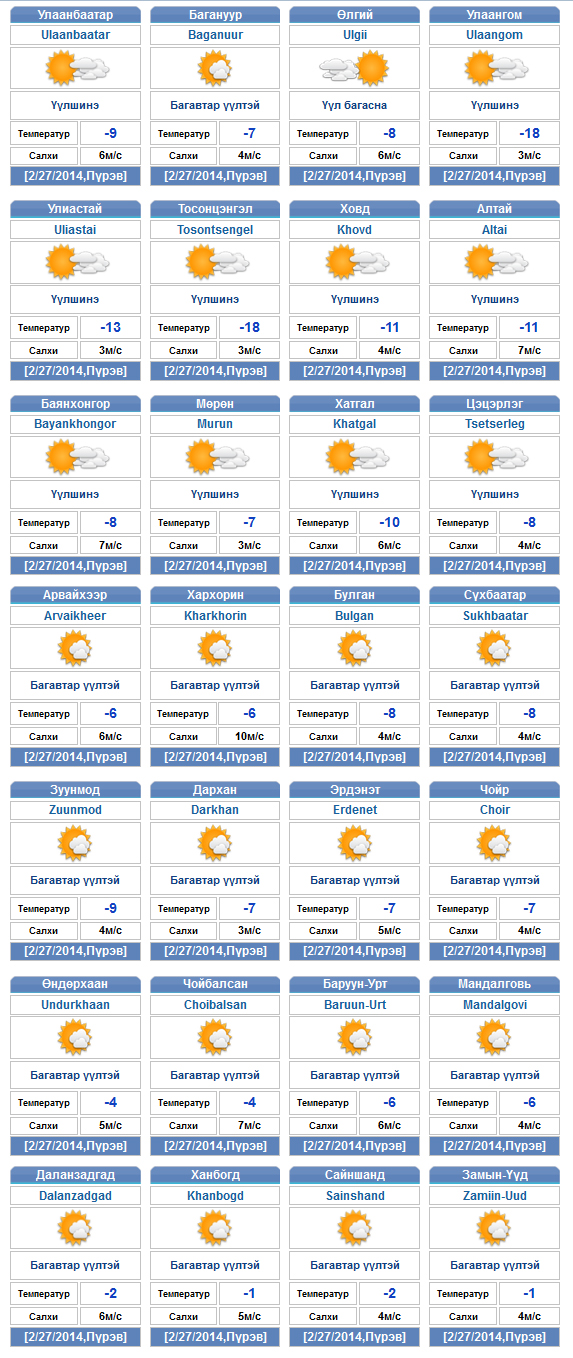
Task: Click the Дархан header tab
Action: click(x=215, y=790)
